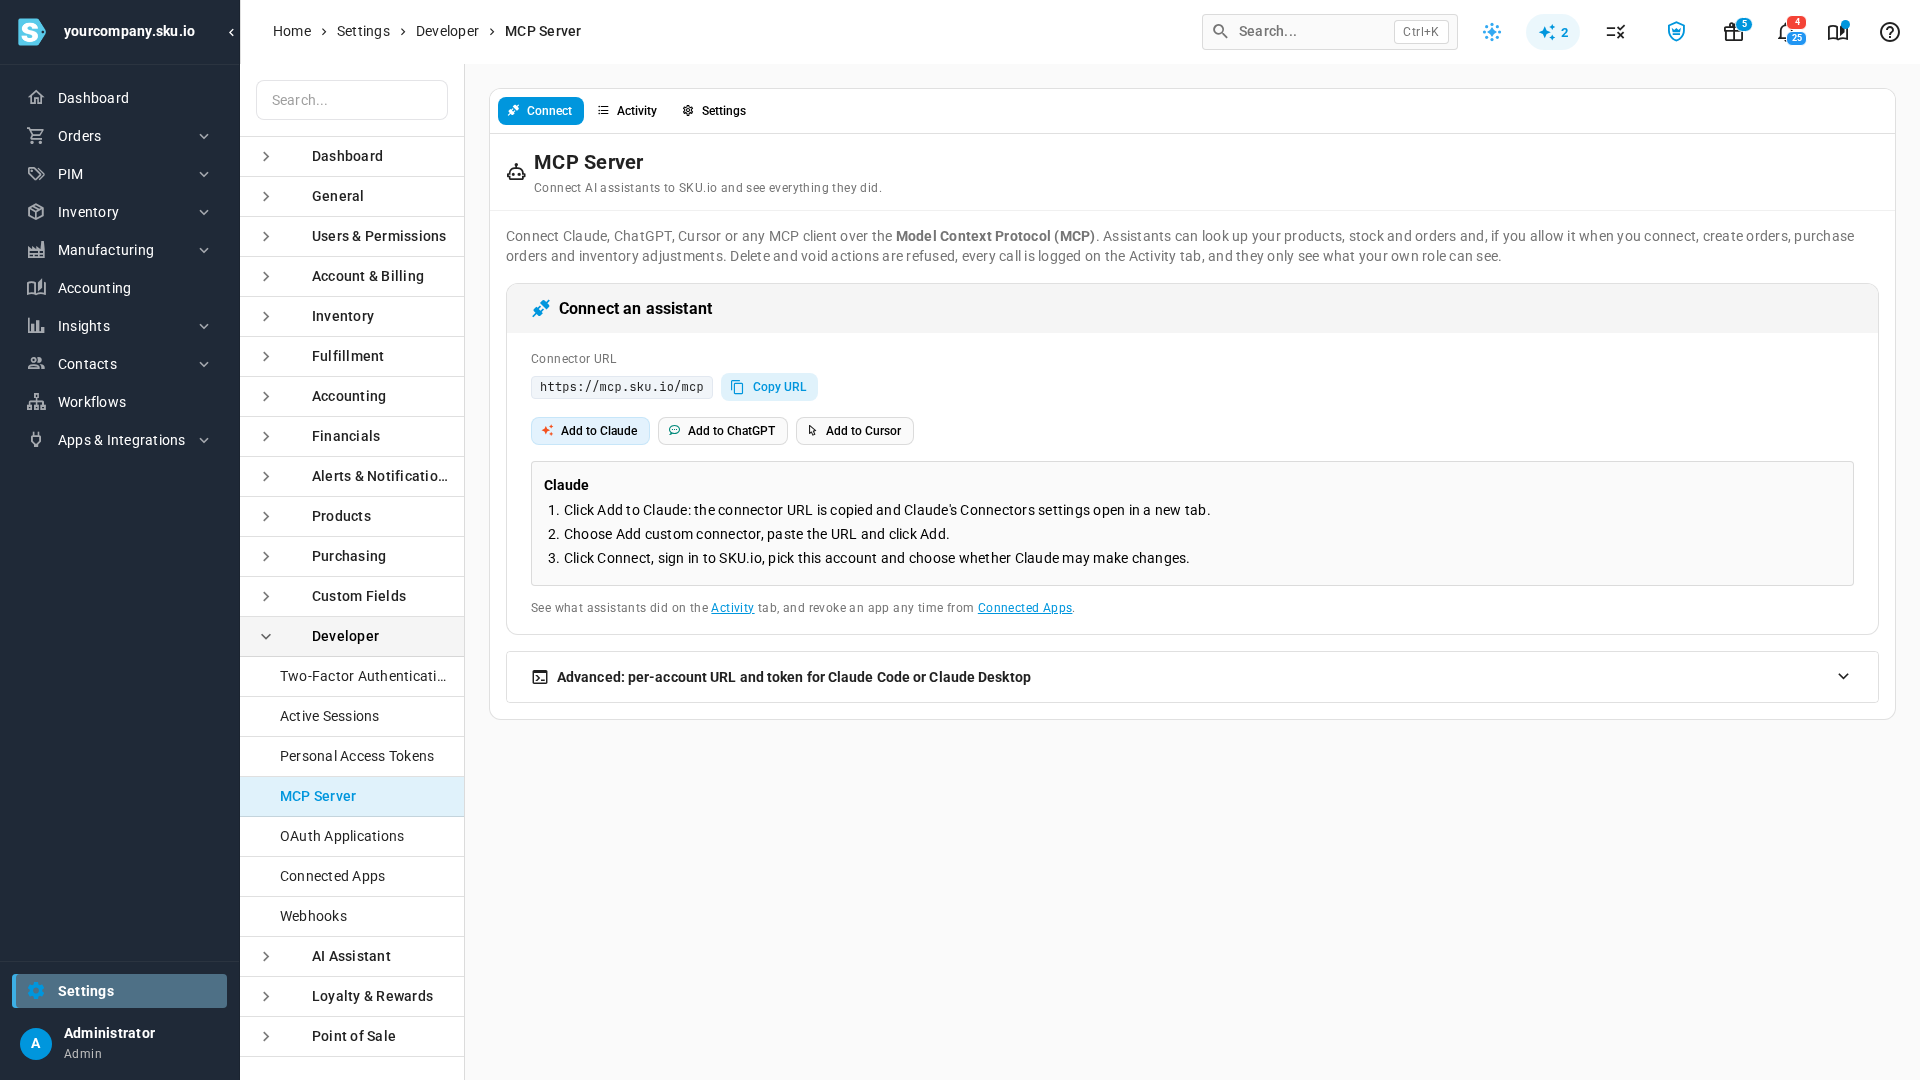Click the copy icon beside Copy URL
The height and width of the screenshot is (1080, 1920).
point(738,387)
